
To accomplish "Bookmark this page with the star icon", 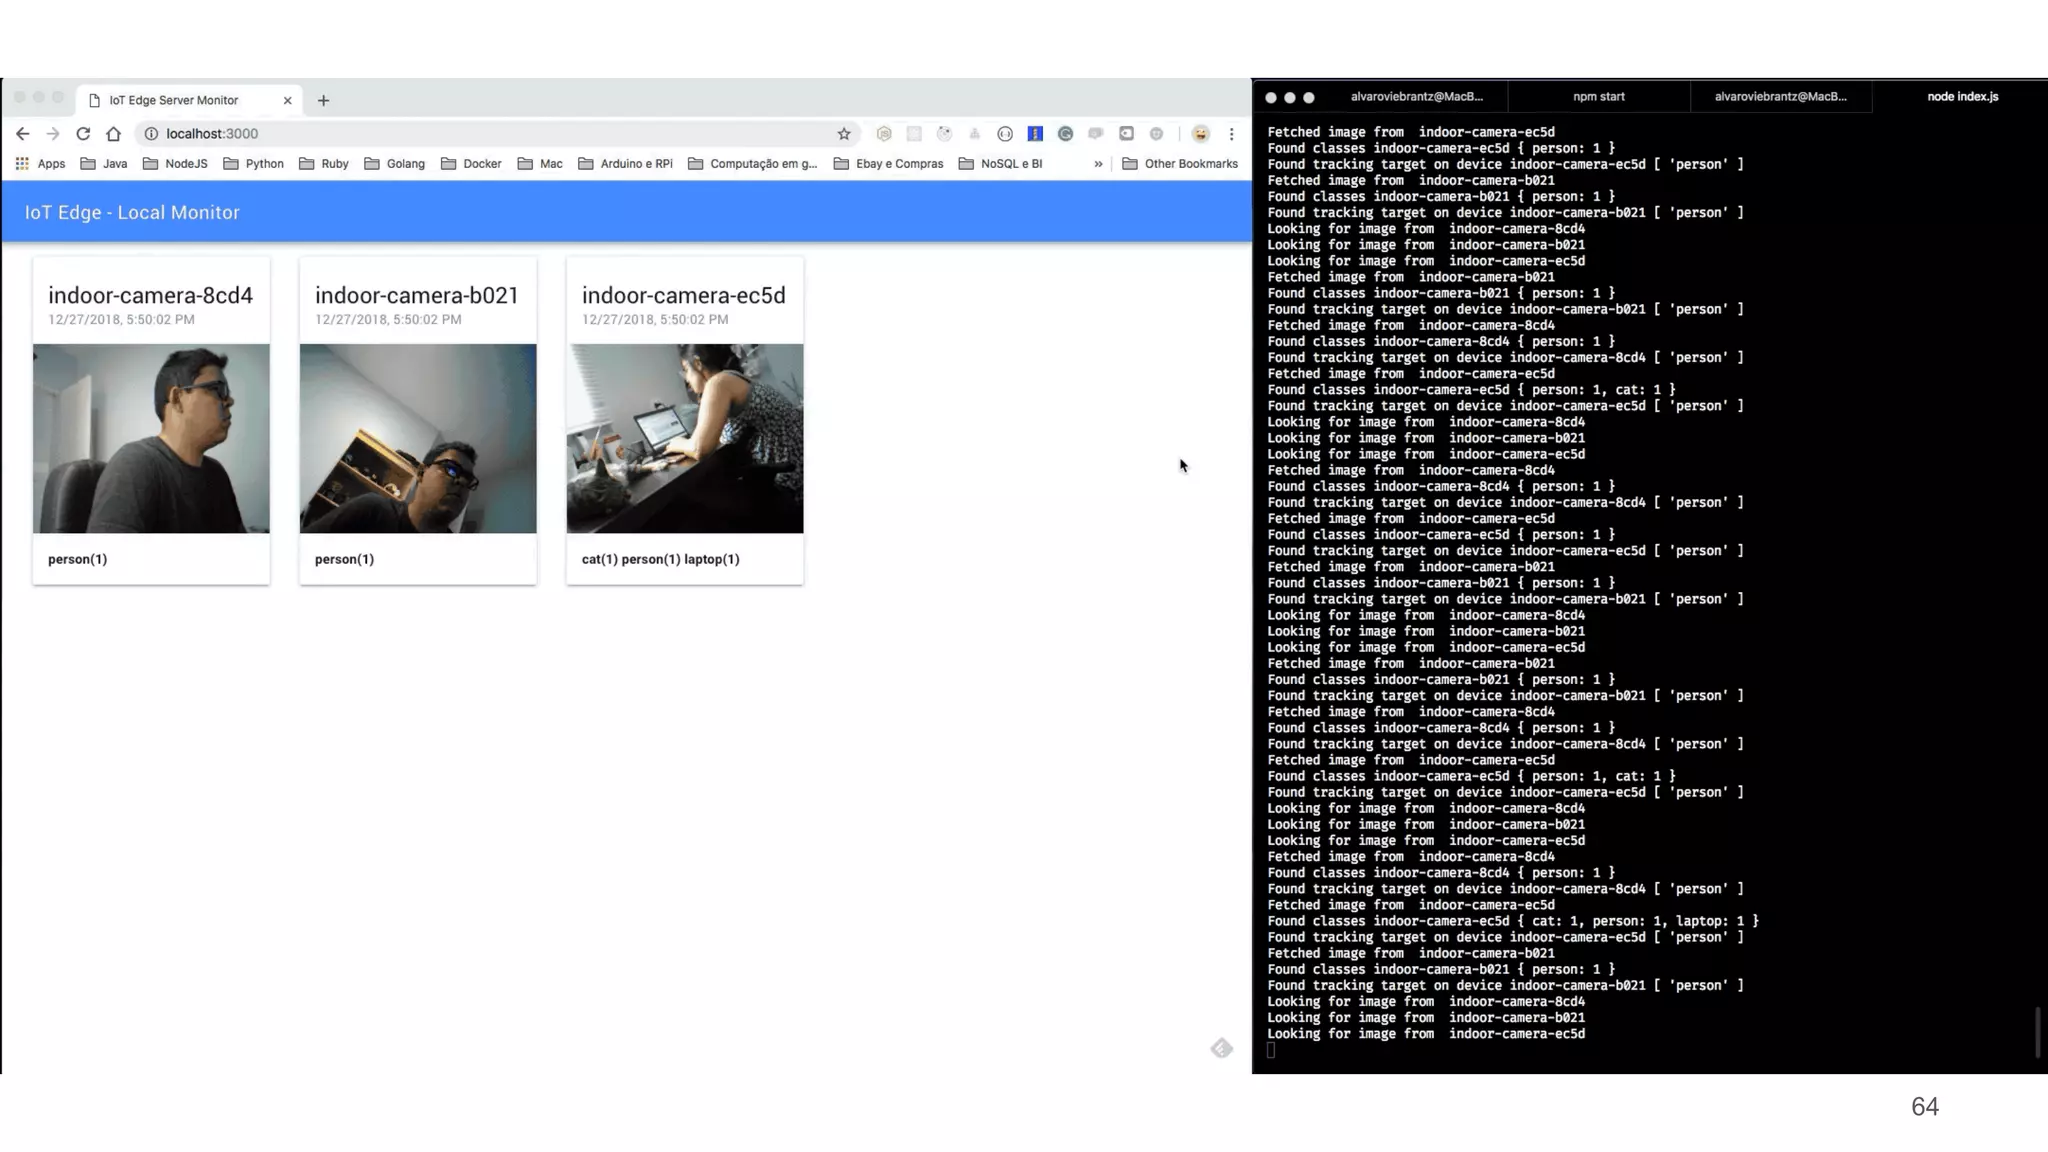I will coord(844,133).
